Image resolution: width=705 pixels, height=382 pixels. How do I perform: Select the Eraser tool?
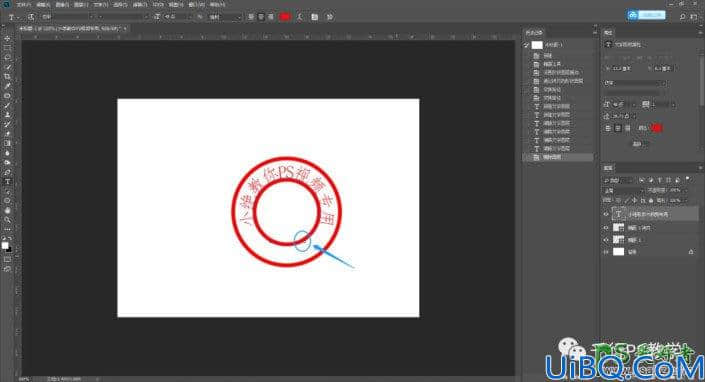(7, 134)
